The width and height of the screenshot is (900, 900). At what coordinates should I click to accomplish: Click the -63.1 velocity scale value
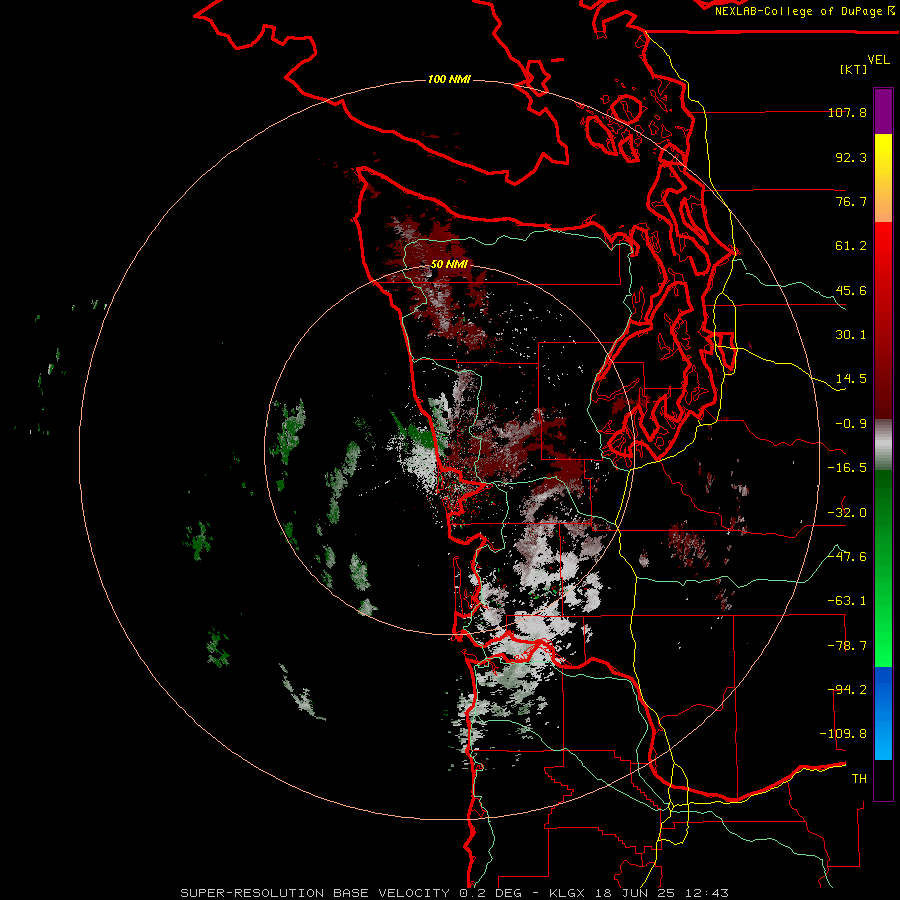pyautogui.click(x=847, y=601)
